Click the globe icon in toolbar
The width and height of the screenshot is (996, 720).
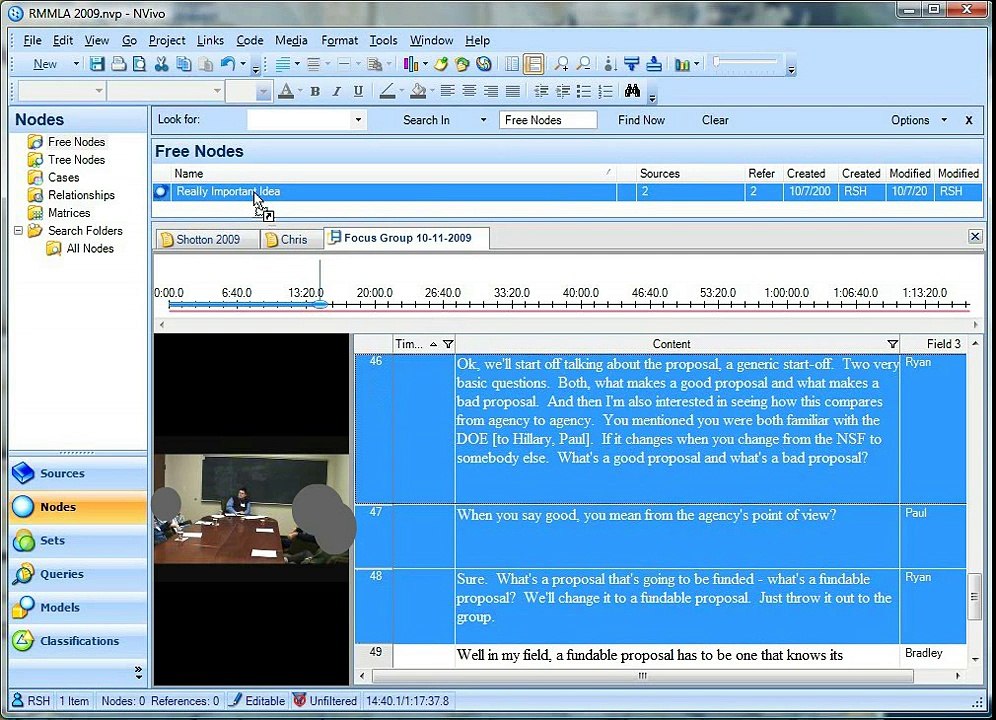point(484,64)
